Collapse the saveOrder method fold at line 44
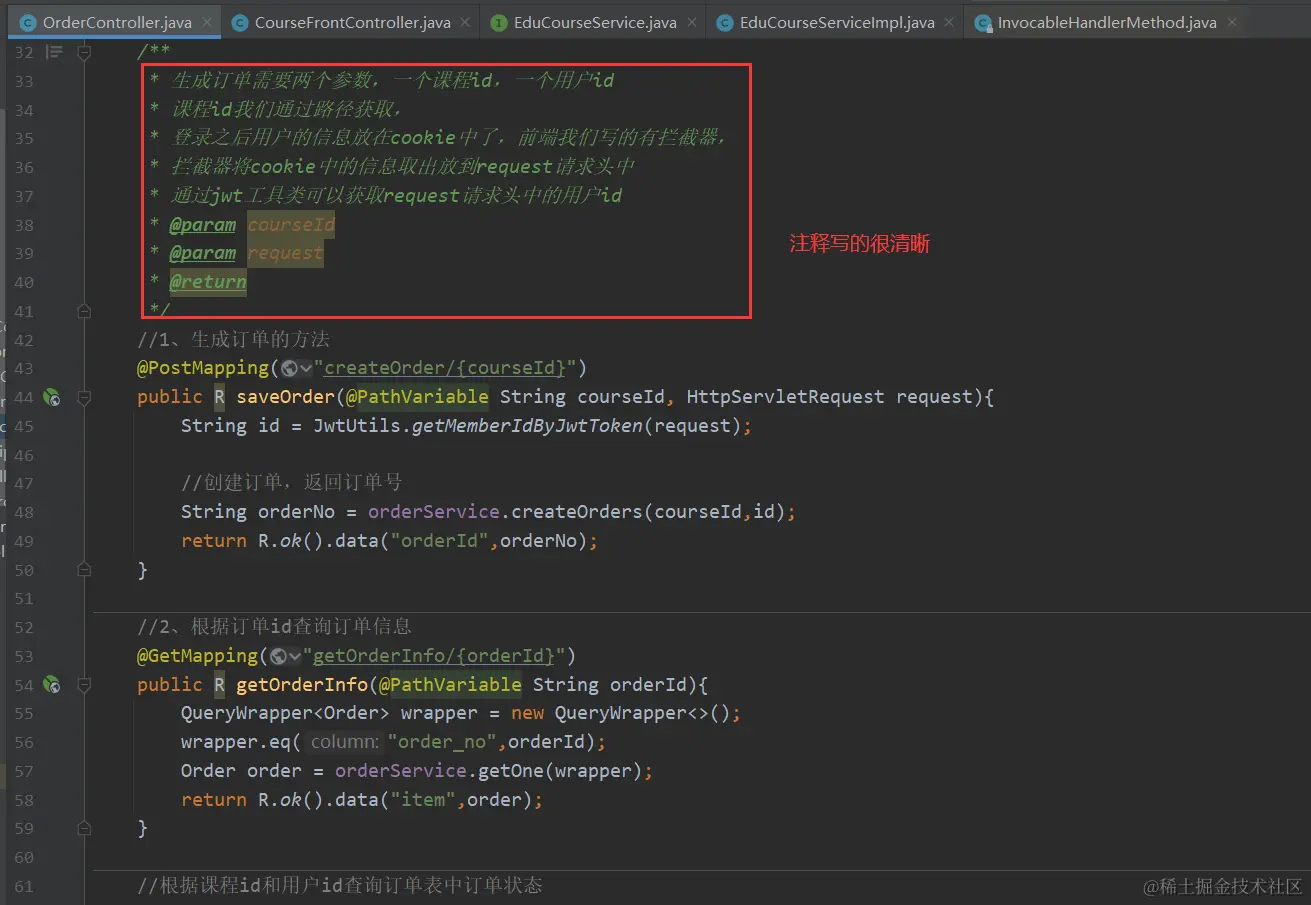The width and height of the screenshot is (1311, 905). 85,397
